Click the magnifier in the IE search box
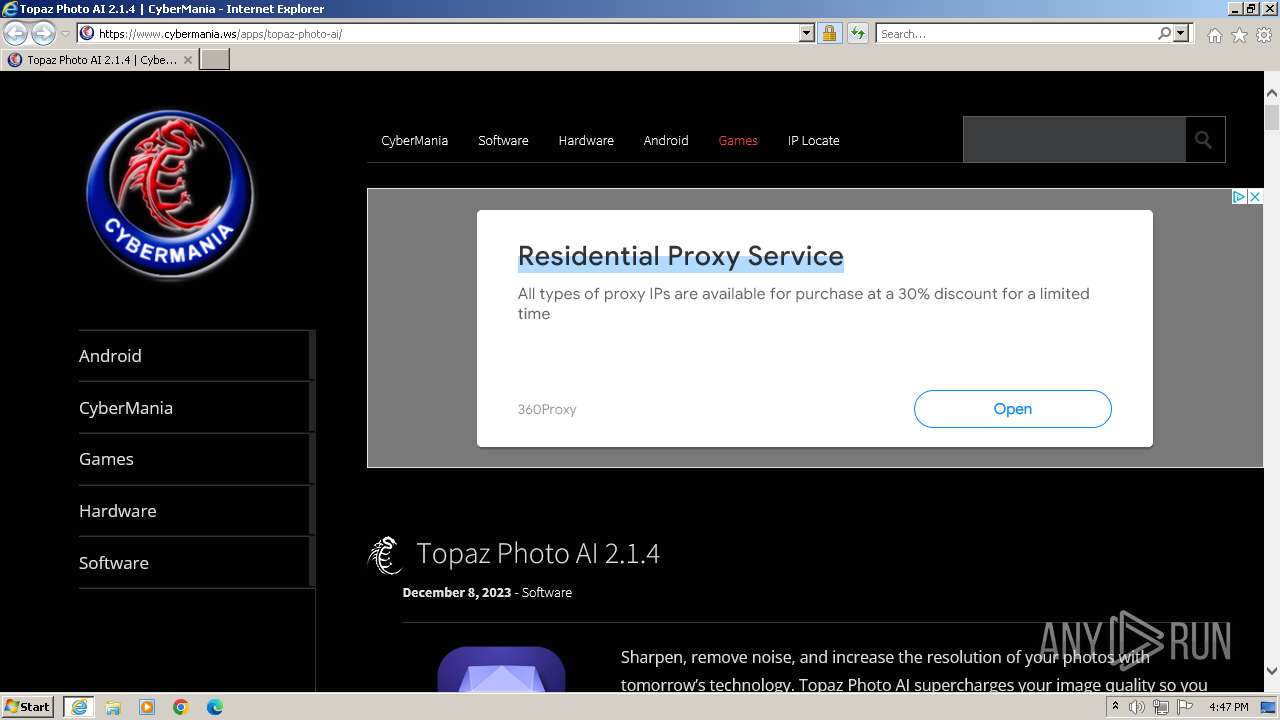The image size is (1280, 720). (x=1164, y=33)
